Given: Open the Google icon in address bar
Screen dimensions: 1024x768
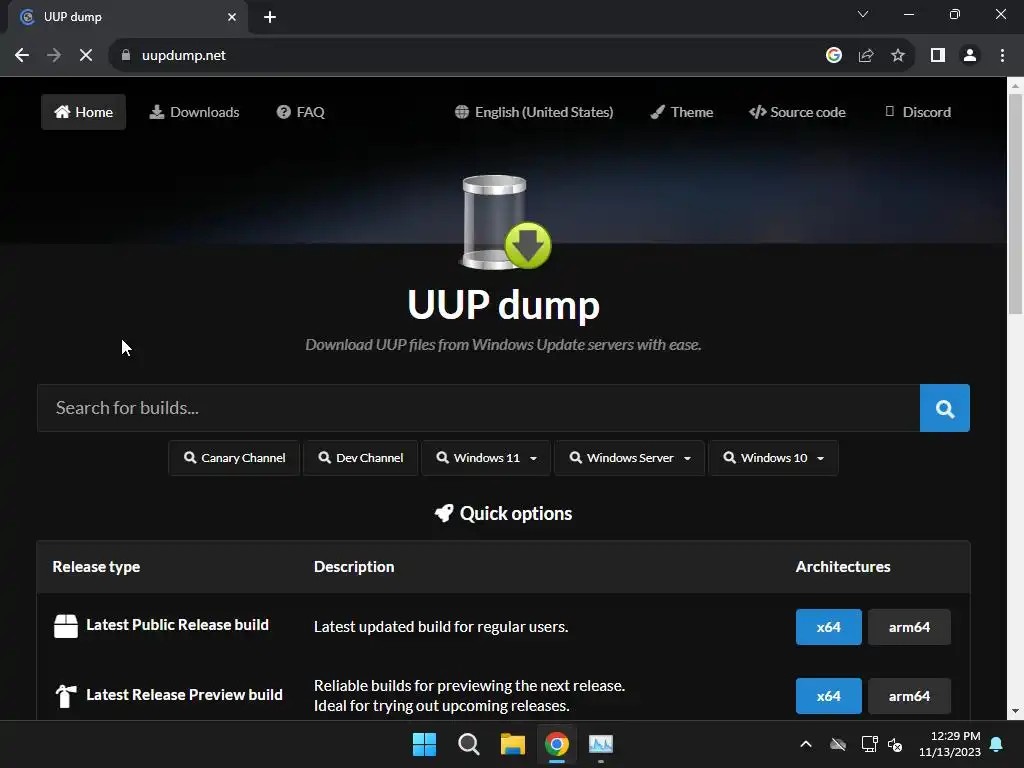Looking at the screenshot, I should click(834, 56).
